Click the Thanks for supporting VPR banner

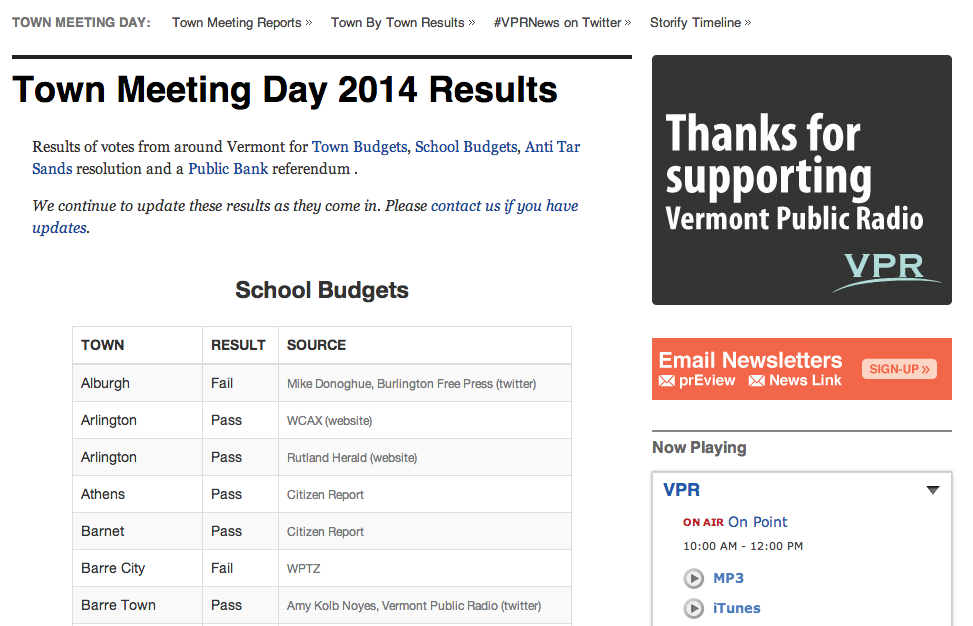[801, 180]
